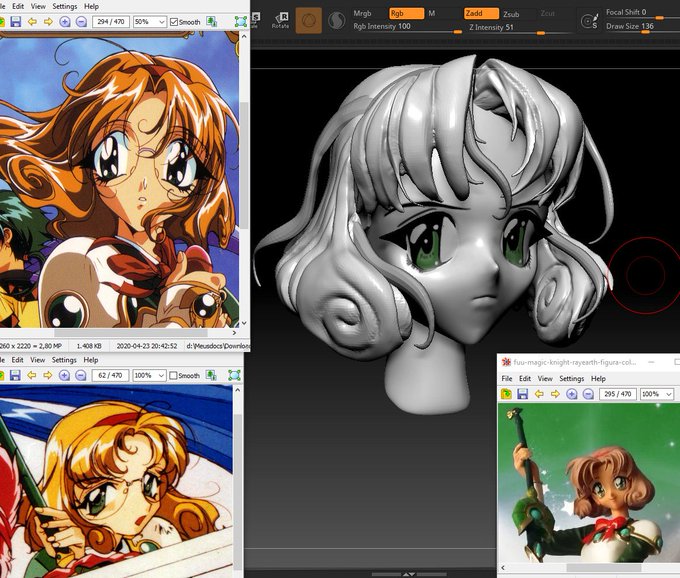
Task: Adjust the Draw Size slider
Action: pyautogui.click(x=642, y=27)
